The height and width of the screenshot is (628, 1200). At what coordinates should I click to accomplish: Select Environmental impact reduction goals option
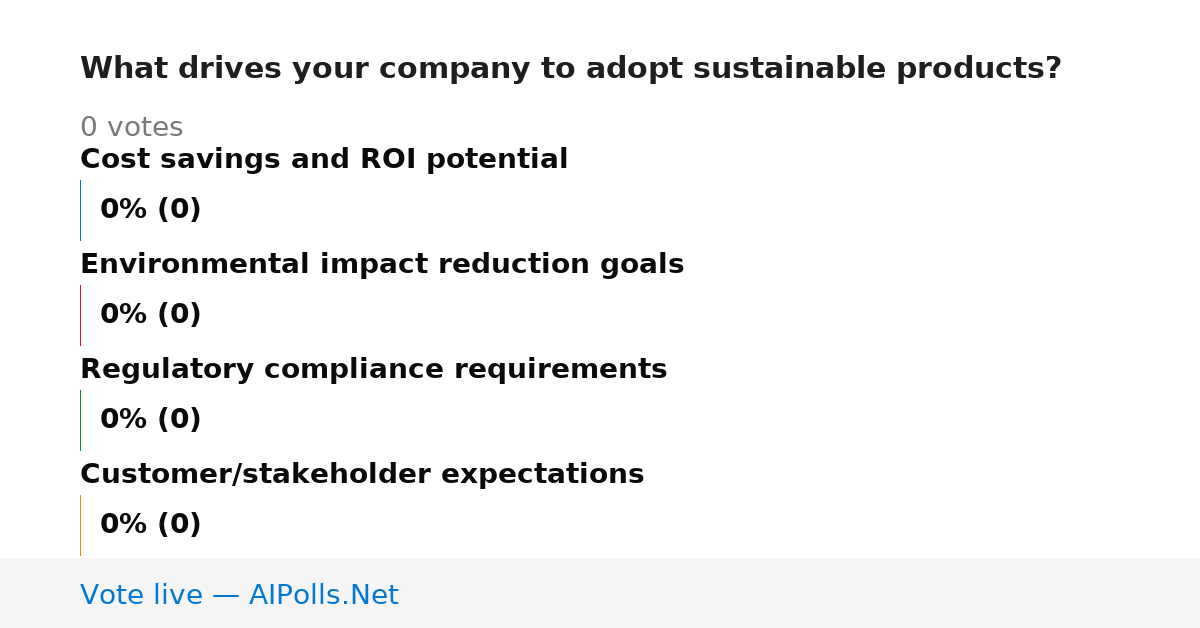pos(382,264)
